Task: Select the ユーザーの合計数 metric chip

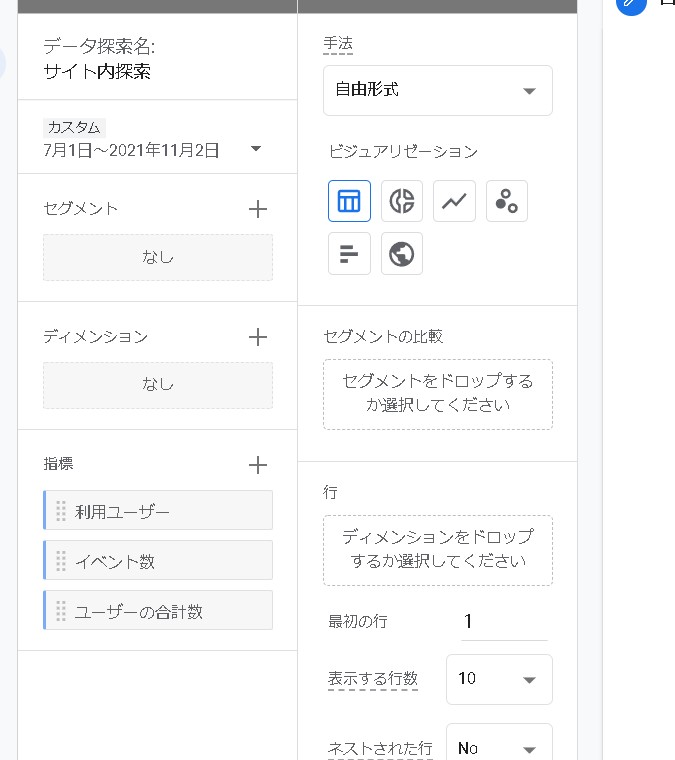Action: [158, 611]
